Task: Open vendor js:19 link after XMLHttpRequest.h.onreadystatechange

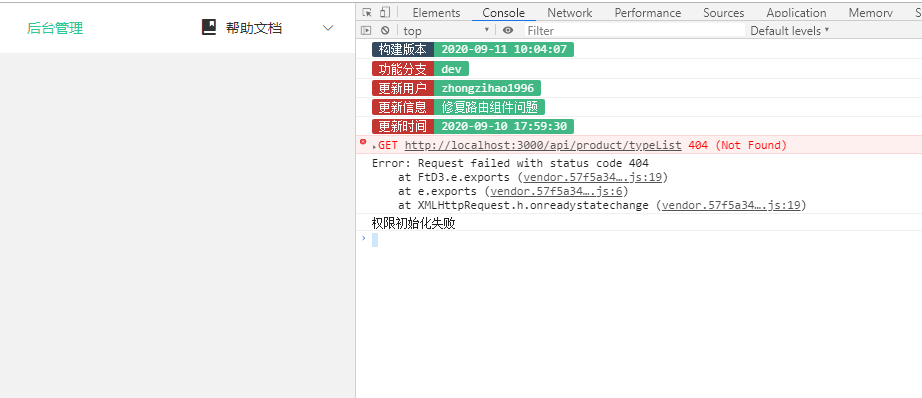Action: [731, 205]
